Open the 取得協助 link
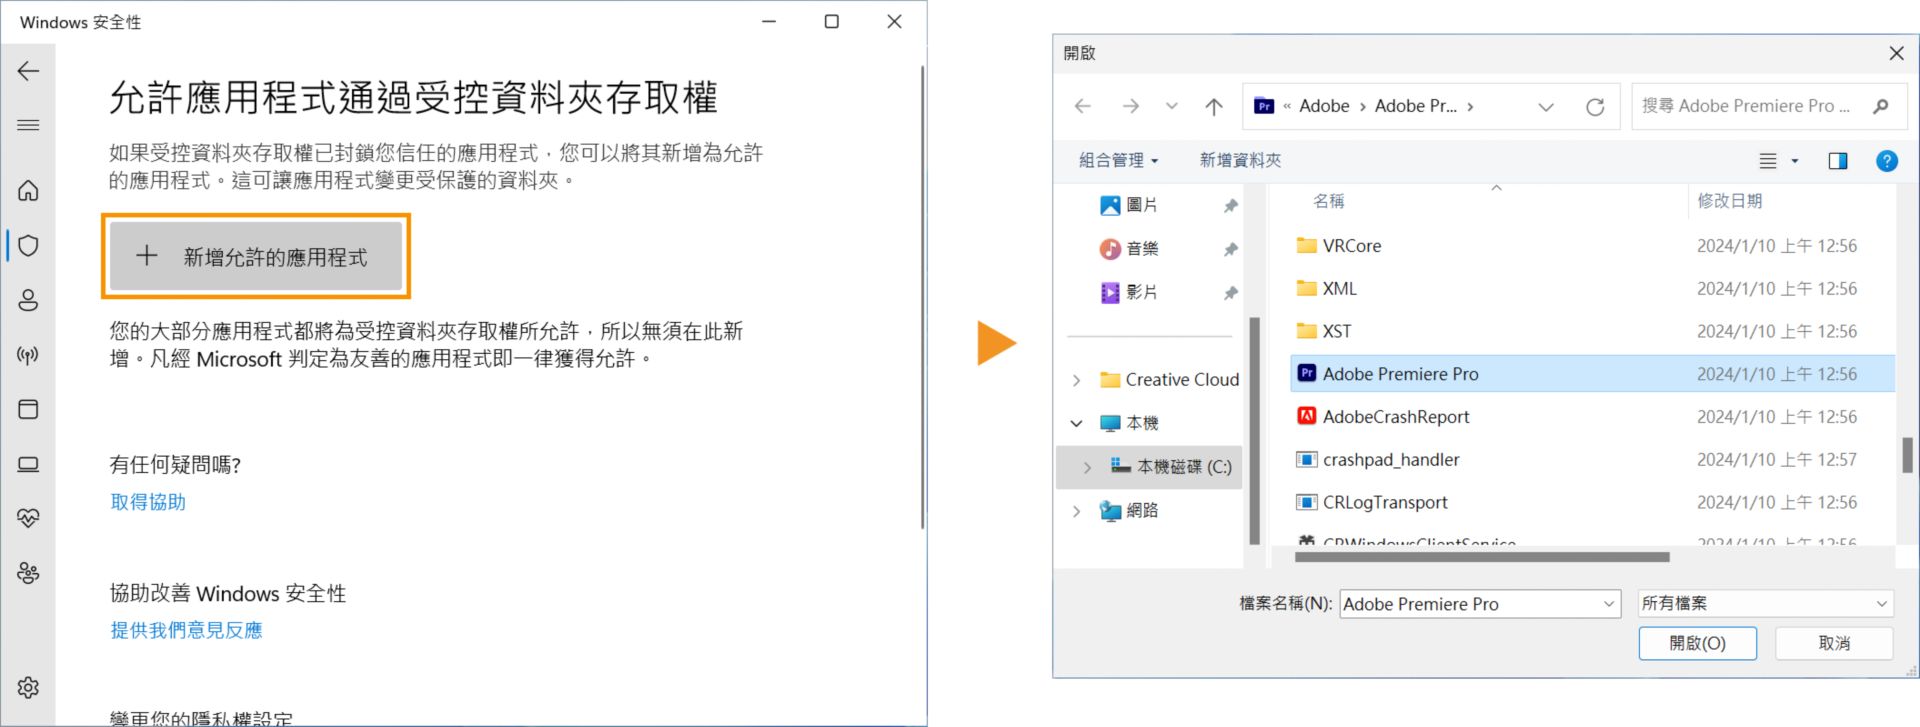This screenshot has height=727, width=1920. pyautogui.click(x=148, y=502)
